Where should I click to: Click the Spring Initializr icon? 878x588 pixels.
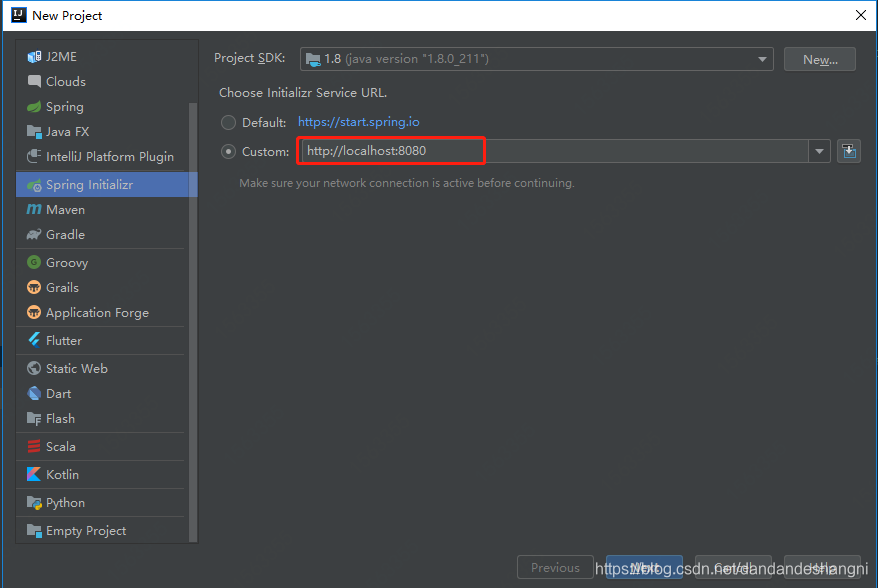click(x=34, y=185)
